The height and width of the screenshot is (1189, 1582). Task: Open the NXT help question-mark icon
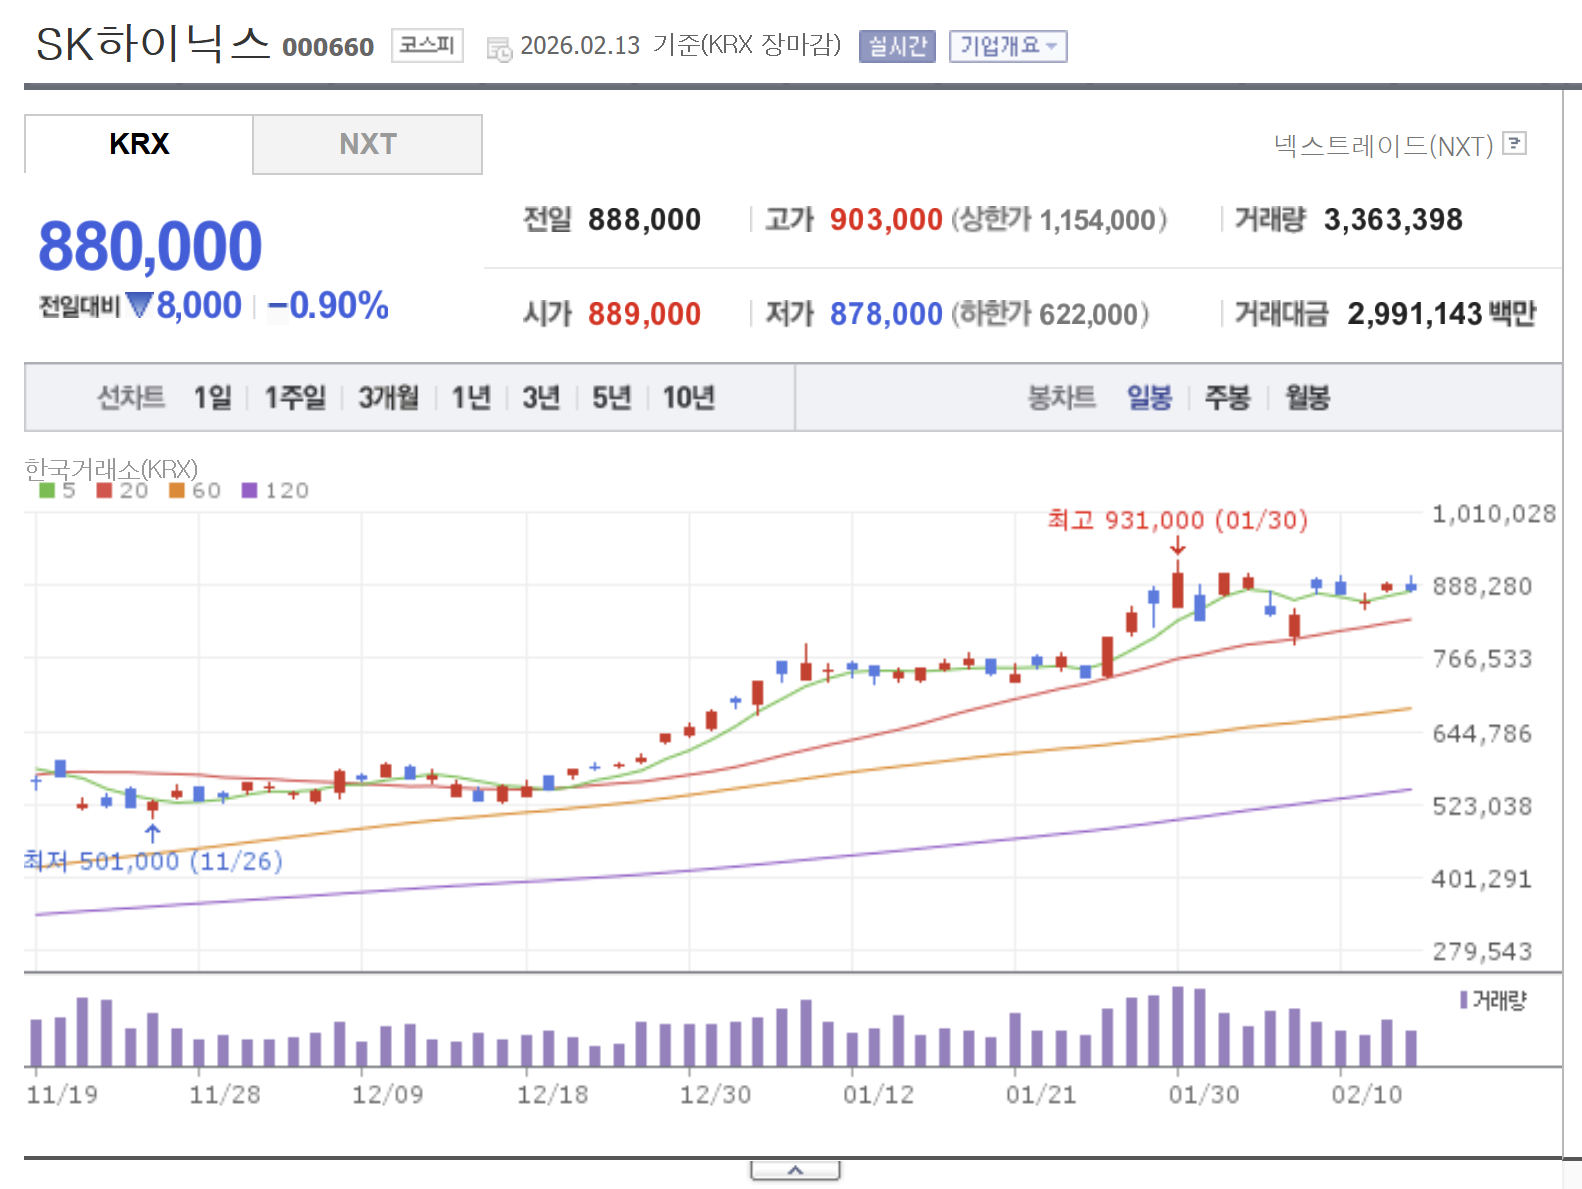pos(1515,144)
